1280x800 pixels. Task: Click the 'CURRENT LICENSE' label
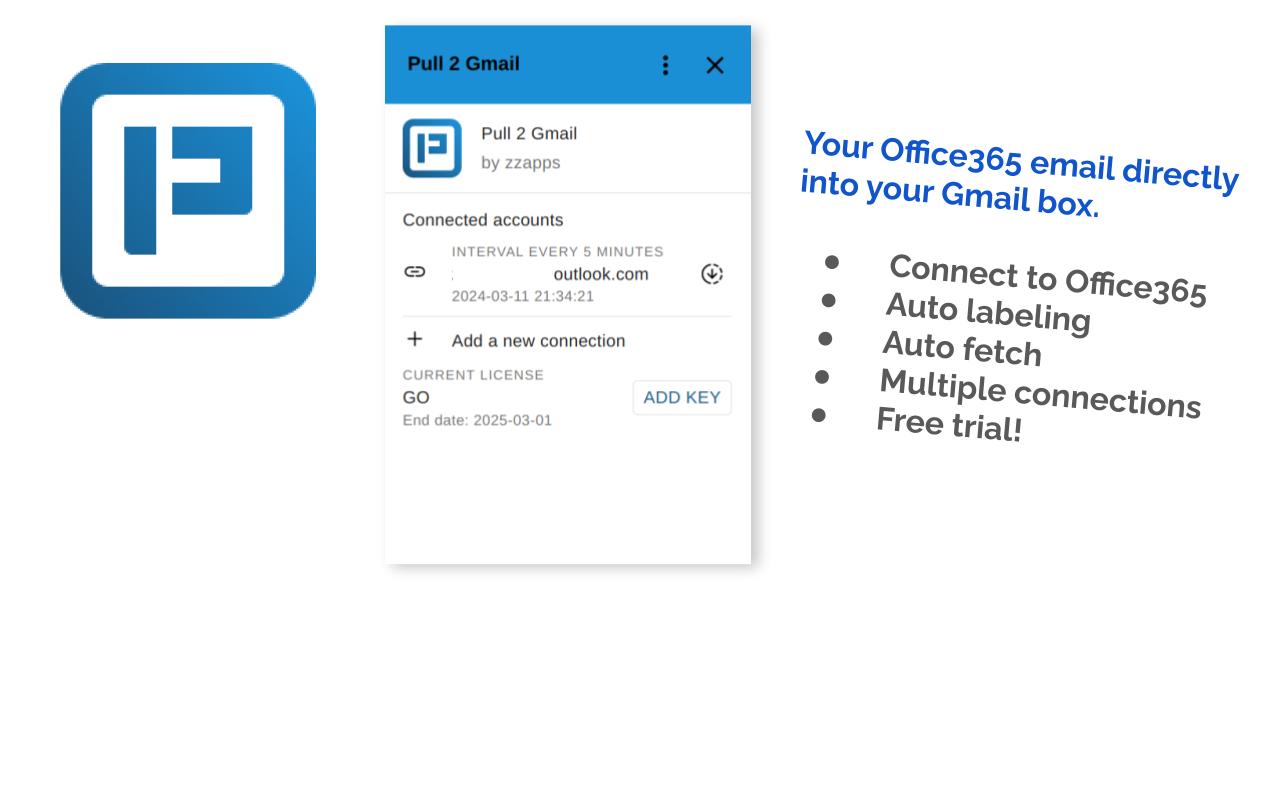click(473, 375)
